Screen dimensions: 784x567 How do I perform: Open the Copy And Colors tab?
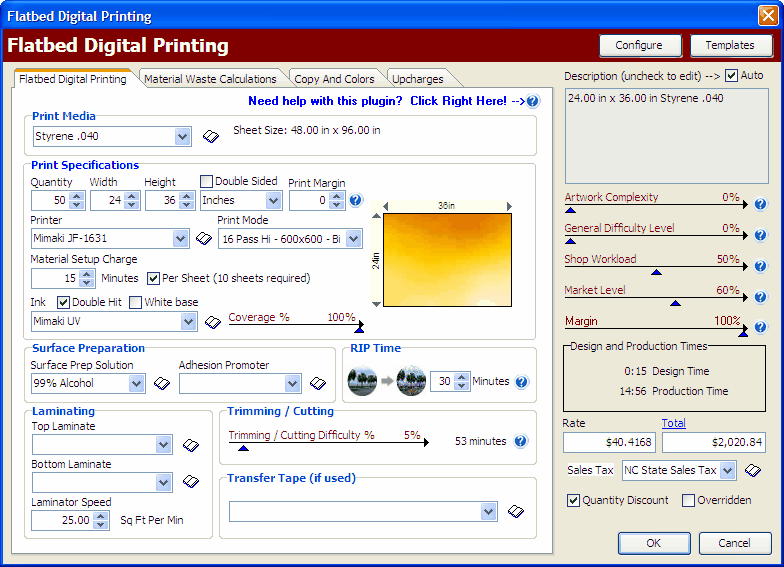pyautogui.click(x=334, y=79)
